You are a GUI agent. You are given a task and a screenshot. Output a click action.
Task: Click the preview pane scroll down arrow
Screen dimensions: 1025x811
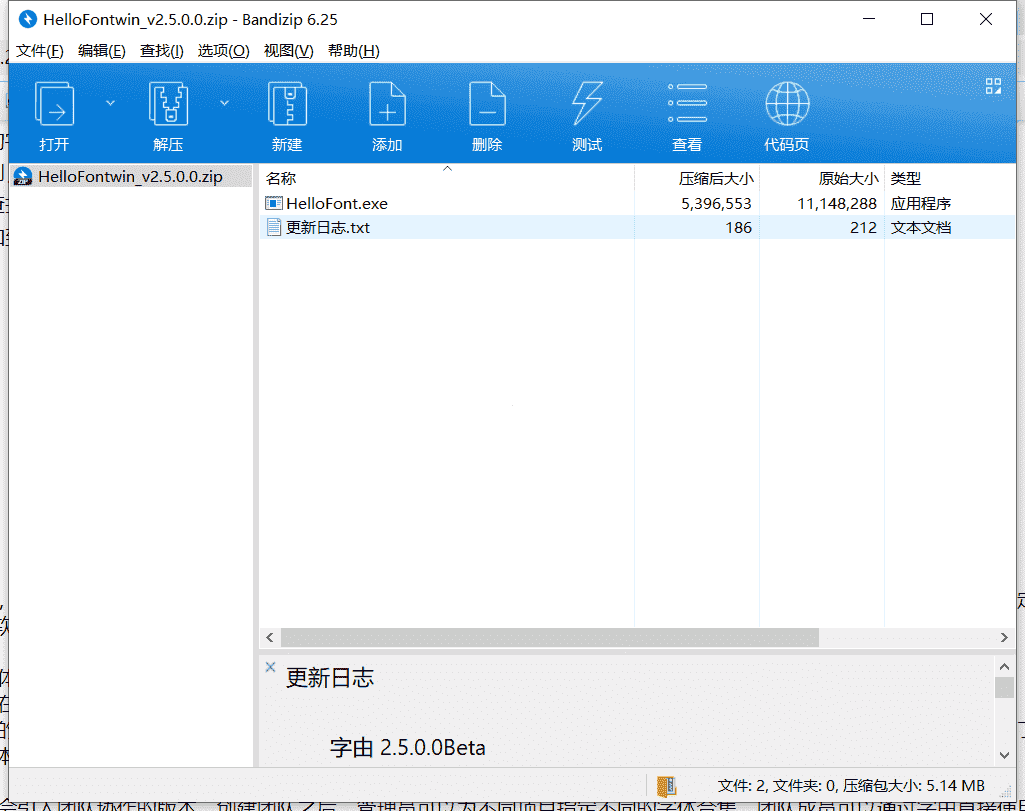[x=1004, y=755]
